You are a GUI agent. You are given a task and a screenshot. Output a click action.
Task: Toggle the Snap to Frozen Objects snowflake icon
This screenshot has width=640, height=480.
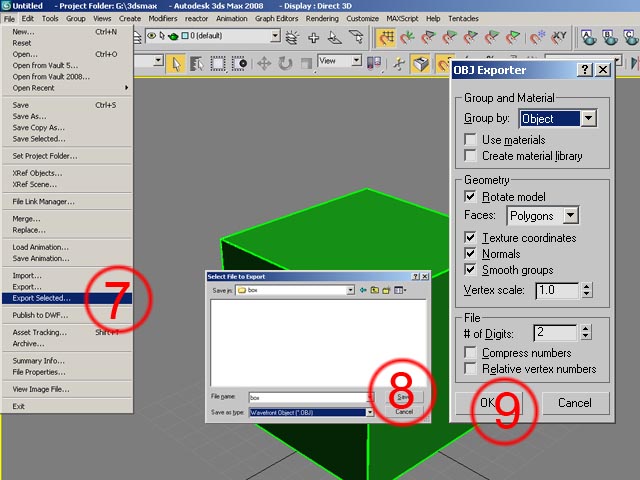point(537,38)
